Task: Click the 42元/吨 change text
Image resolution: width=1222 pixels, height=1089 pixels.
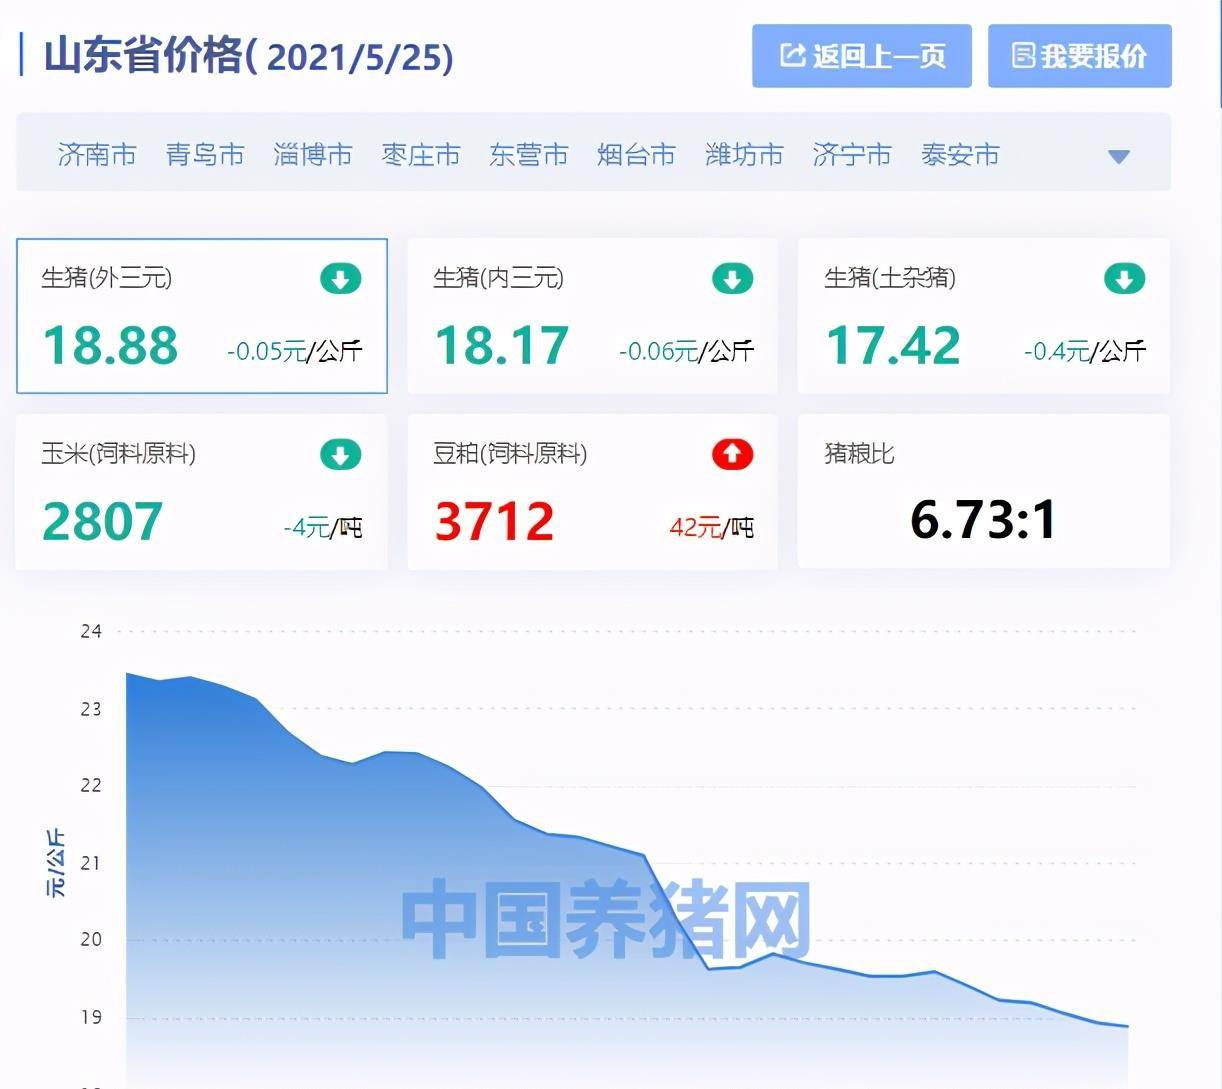Action: click(x=711, y=527)
